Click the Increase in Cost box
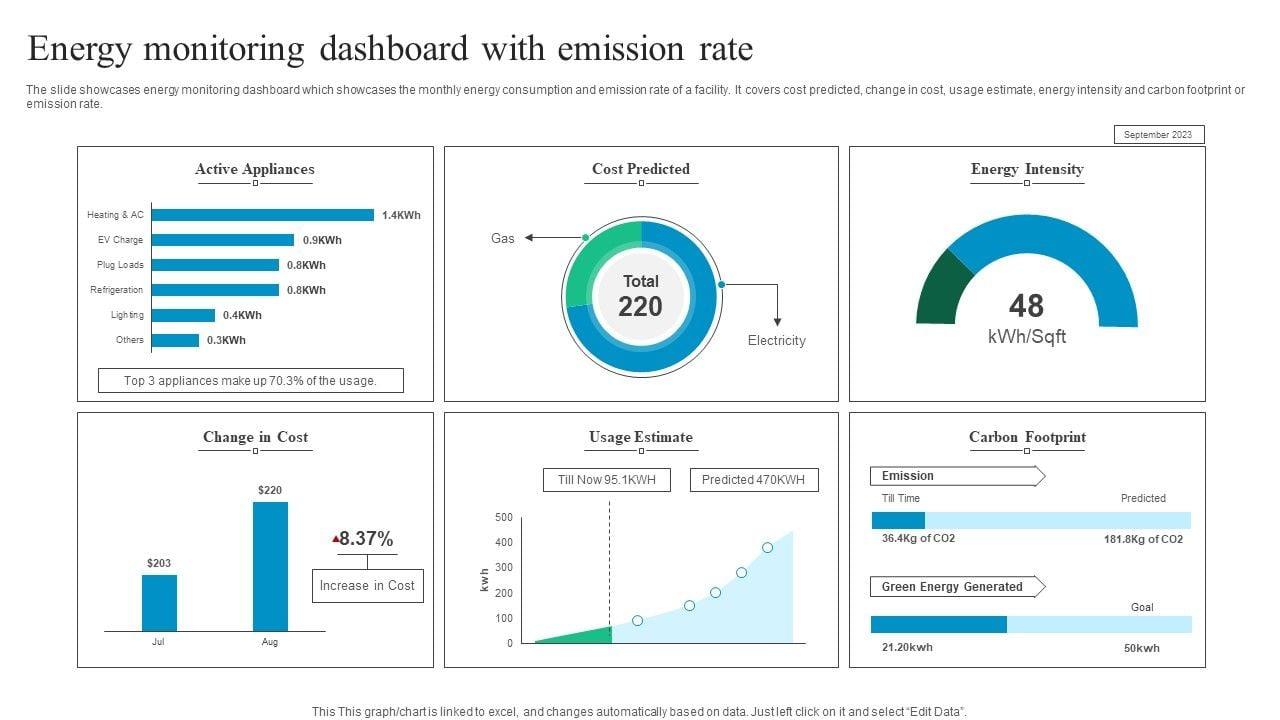The width and height of the screenshot is (1280, 720). tap(367, 586)
